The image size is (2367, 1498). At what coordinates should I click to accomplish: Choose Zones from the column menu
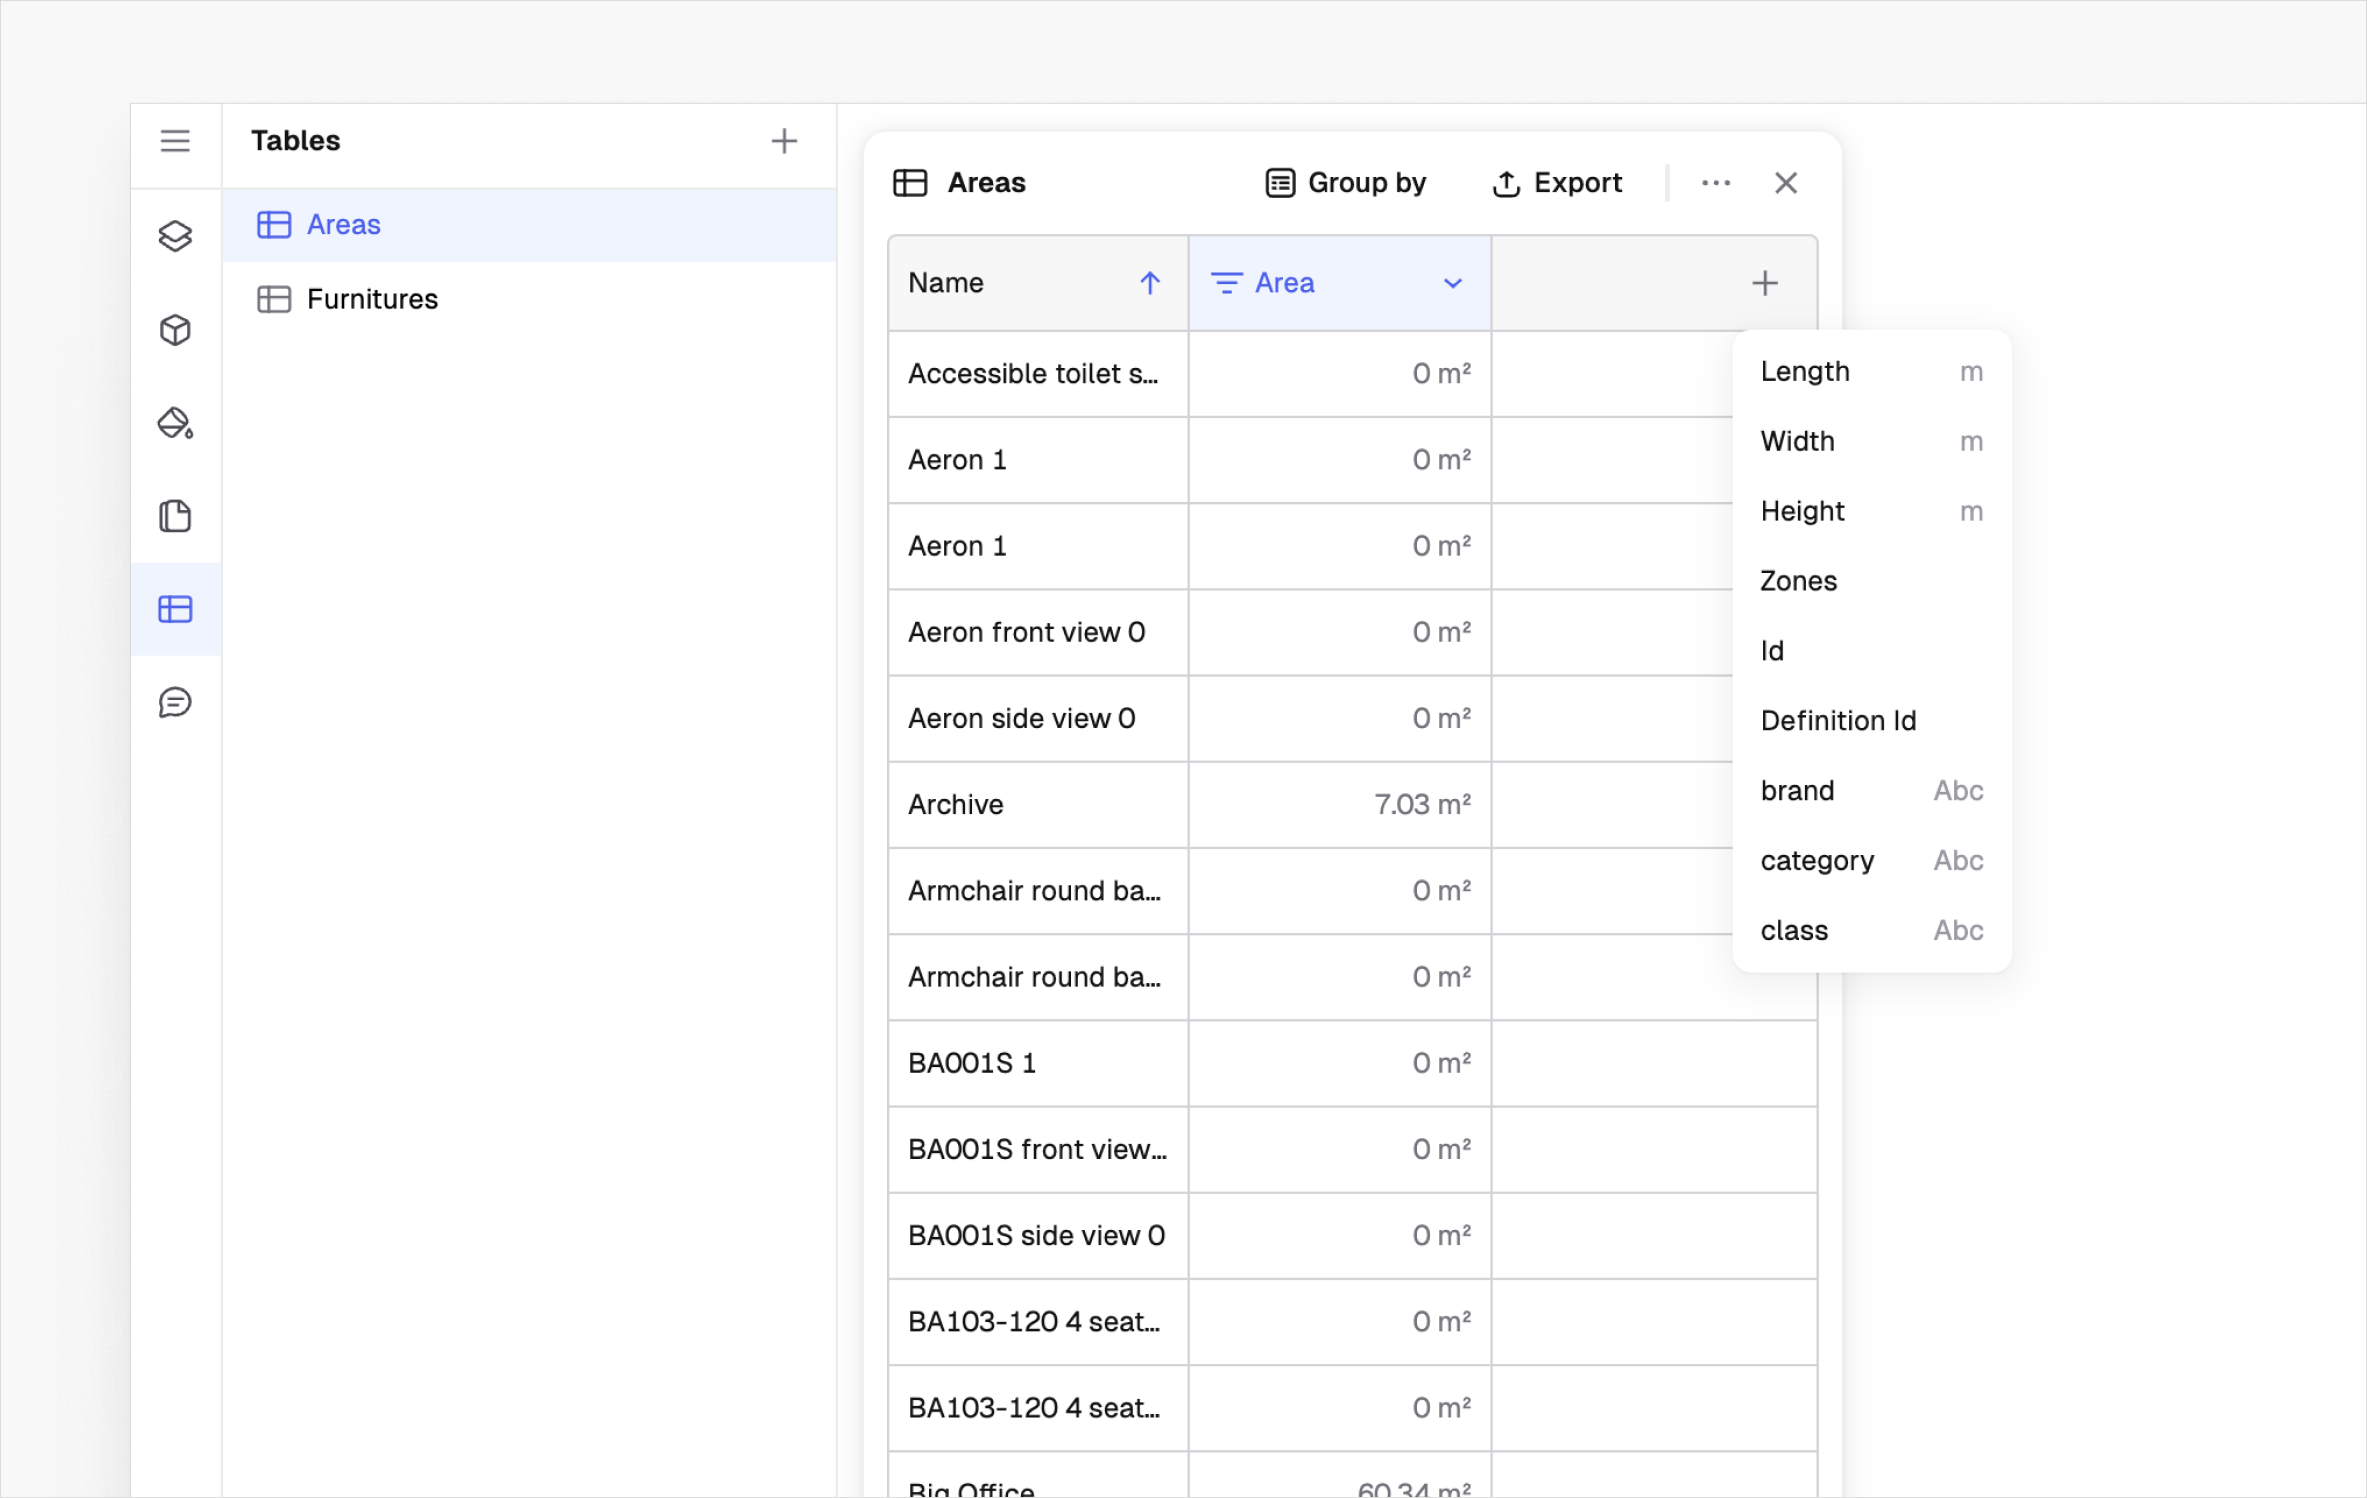click(1872, 581)
